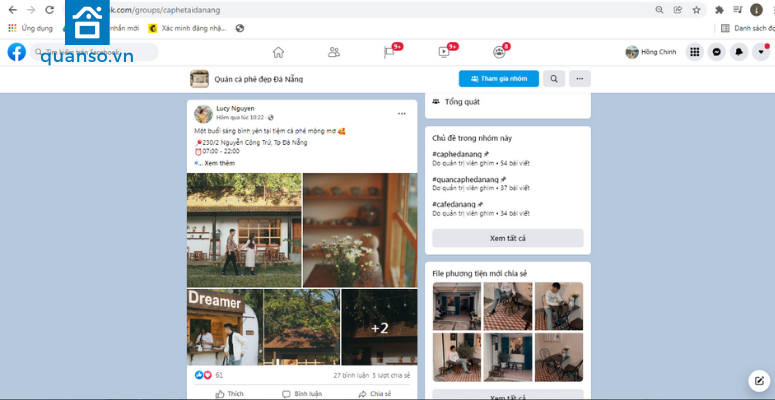Open the tiled roof and trees photo

point(302,327)
